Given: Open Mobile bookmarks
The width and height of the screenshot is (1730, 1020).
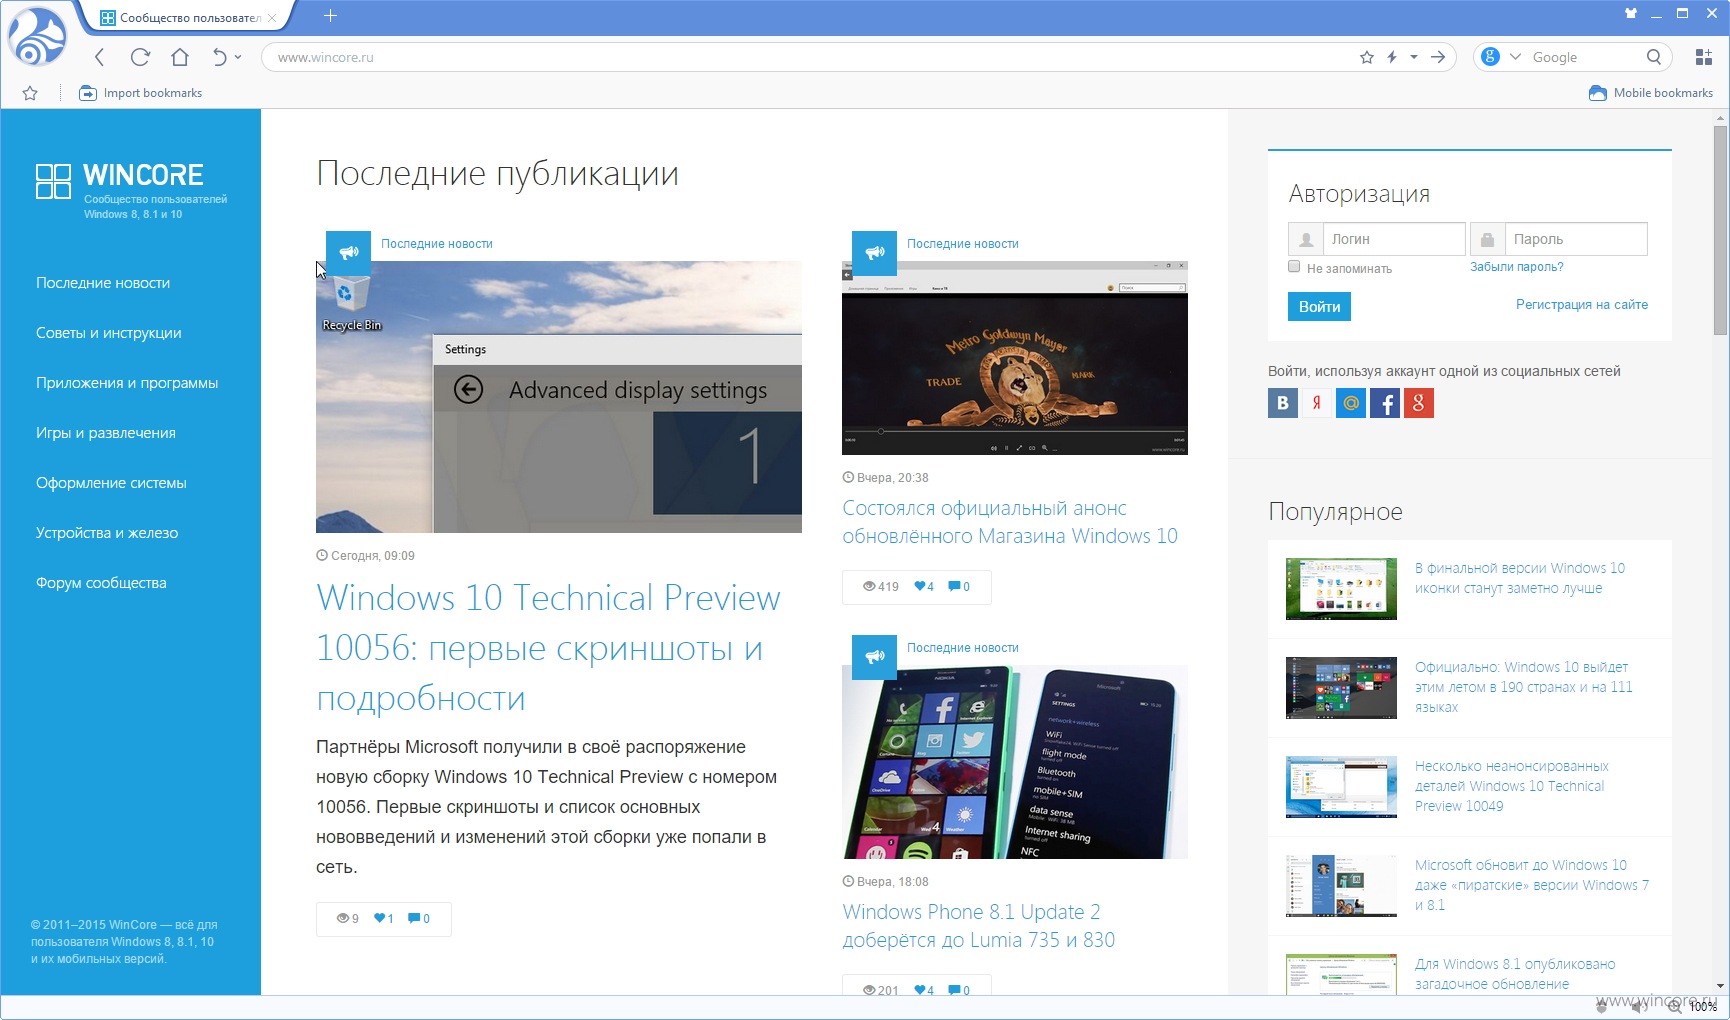Looking at the screenshot, I should tap(1651, 93).
